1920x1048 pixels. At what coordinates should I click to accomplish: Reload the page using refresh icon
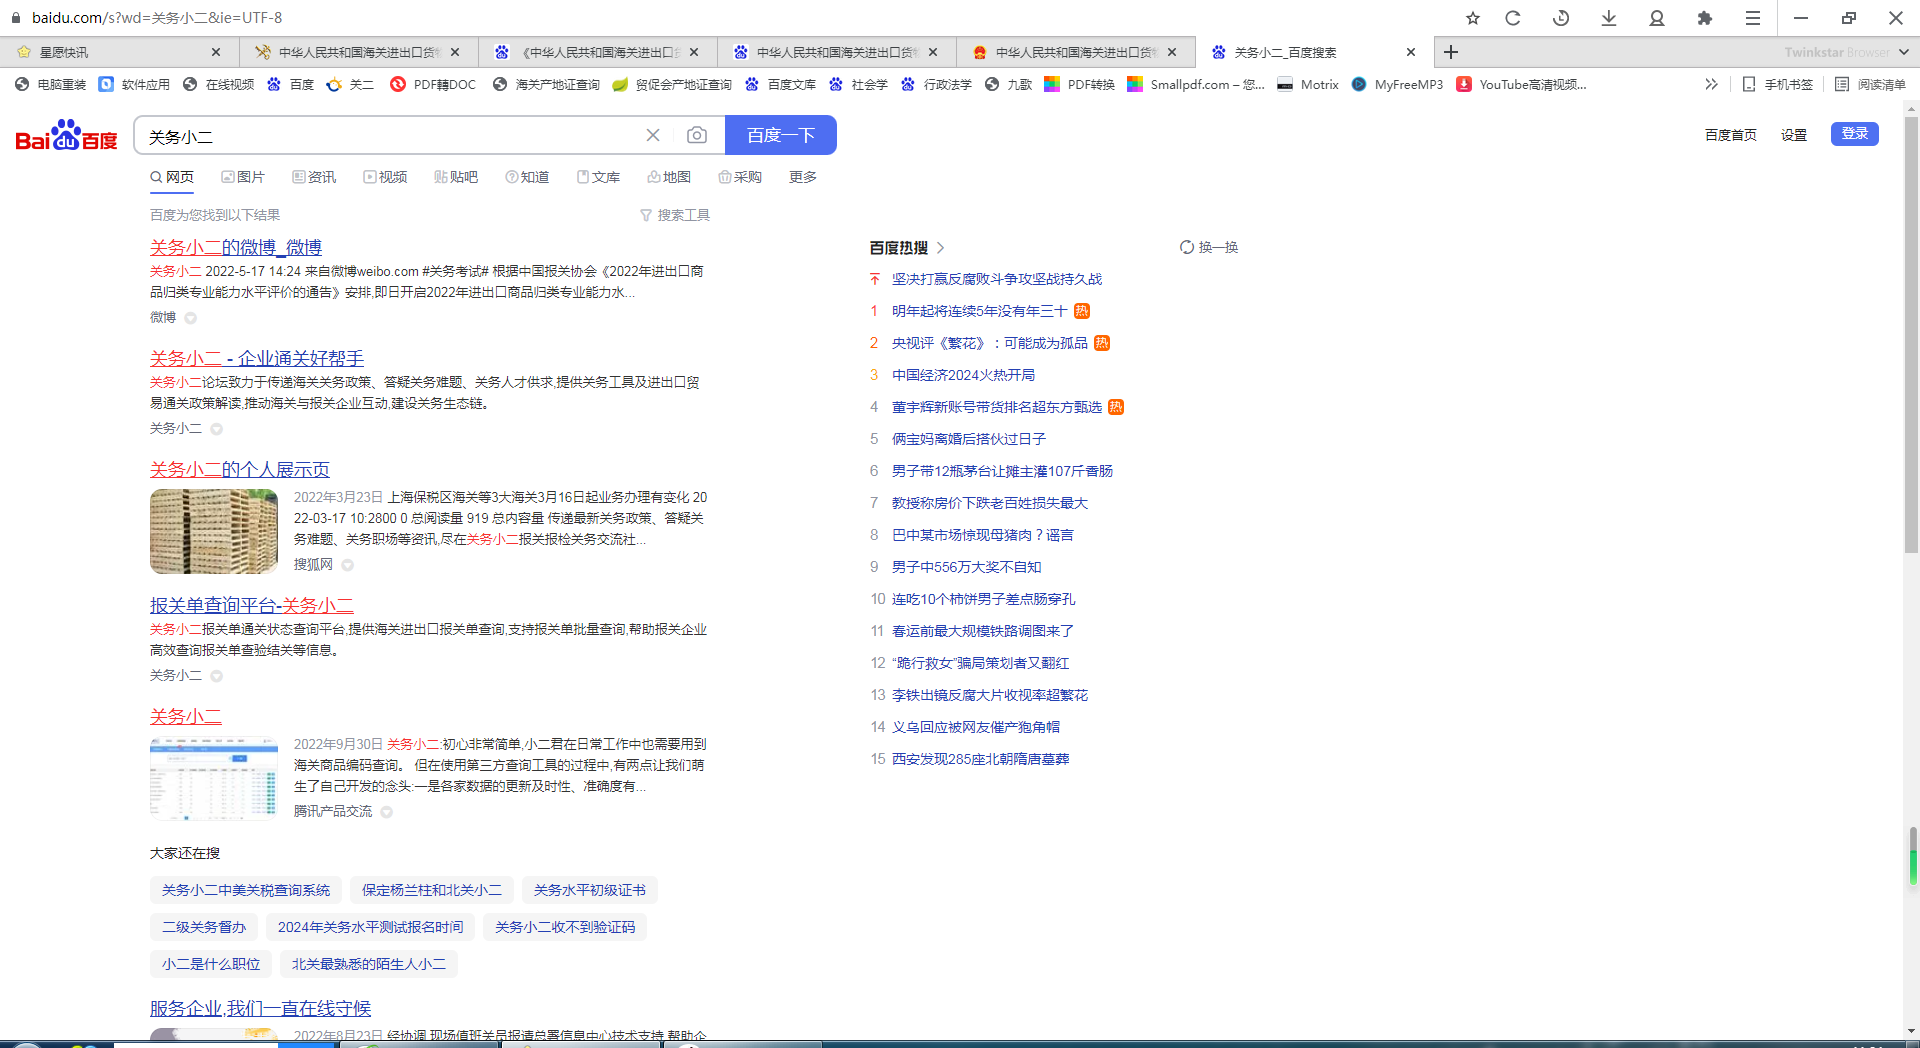tap(1513, 18)
